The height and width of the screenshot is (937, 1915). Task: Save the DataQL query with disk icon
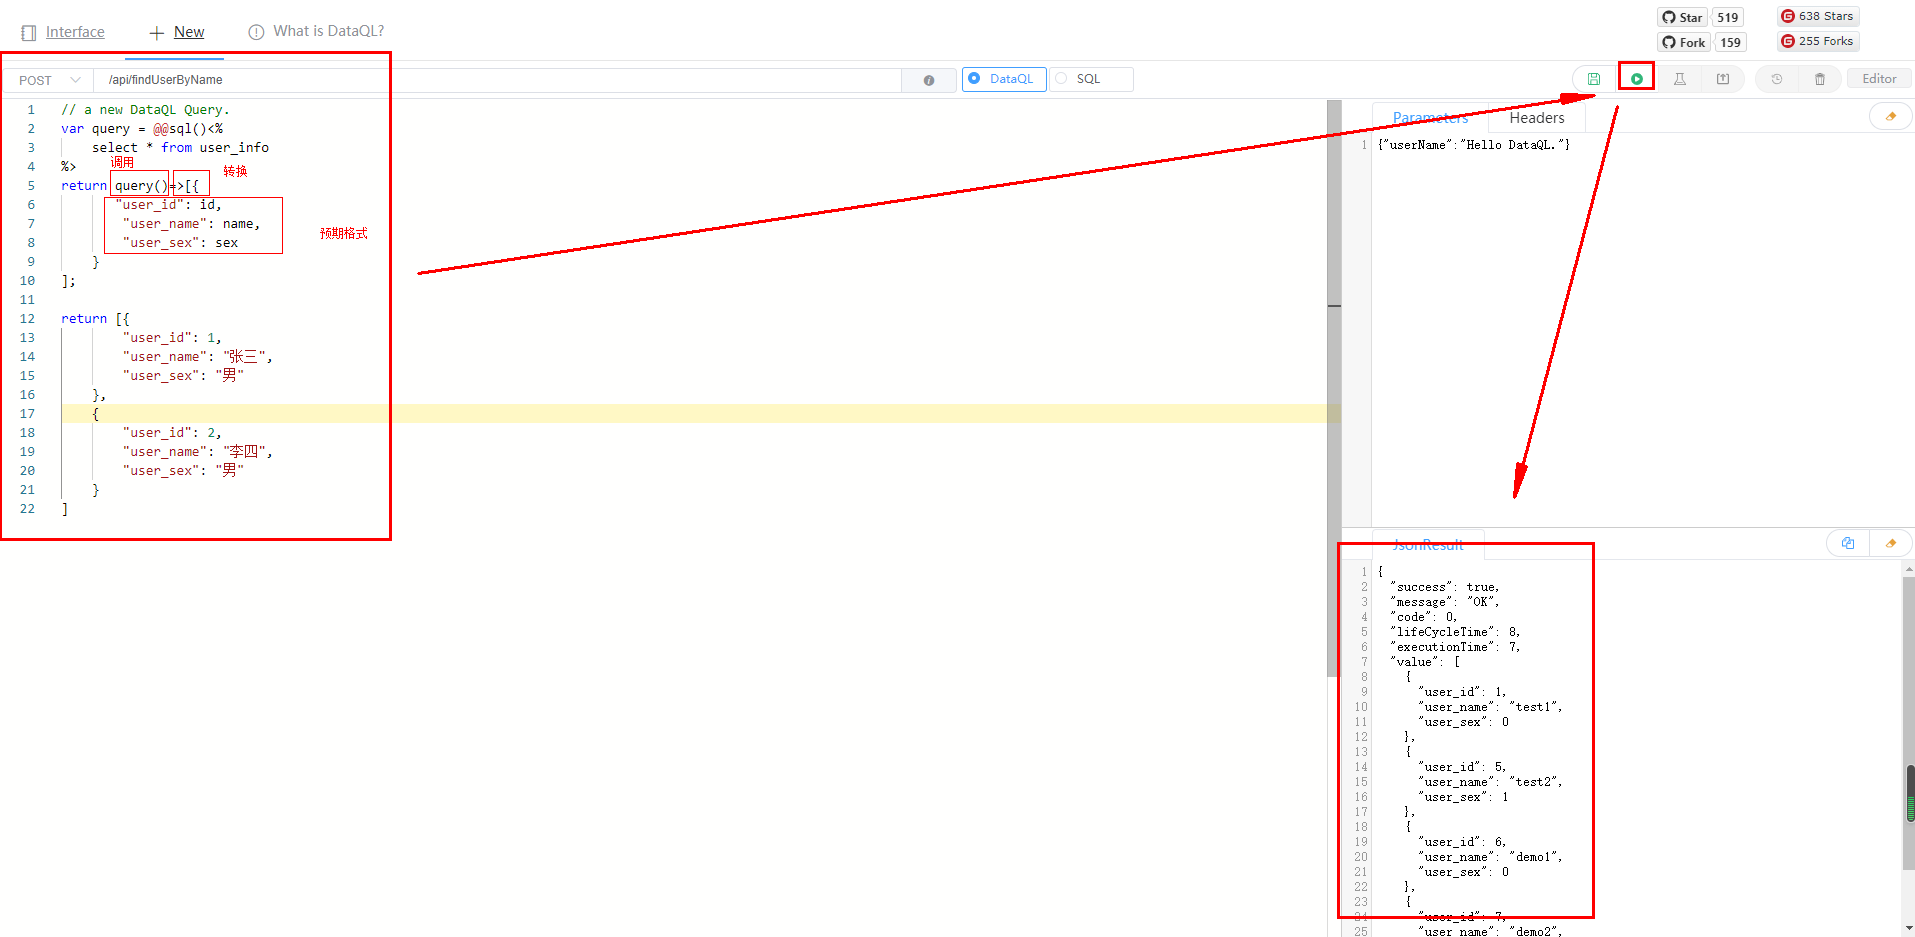coord(1594,79)
